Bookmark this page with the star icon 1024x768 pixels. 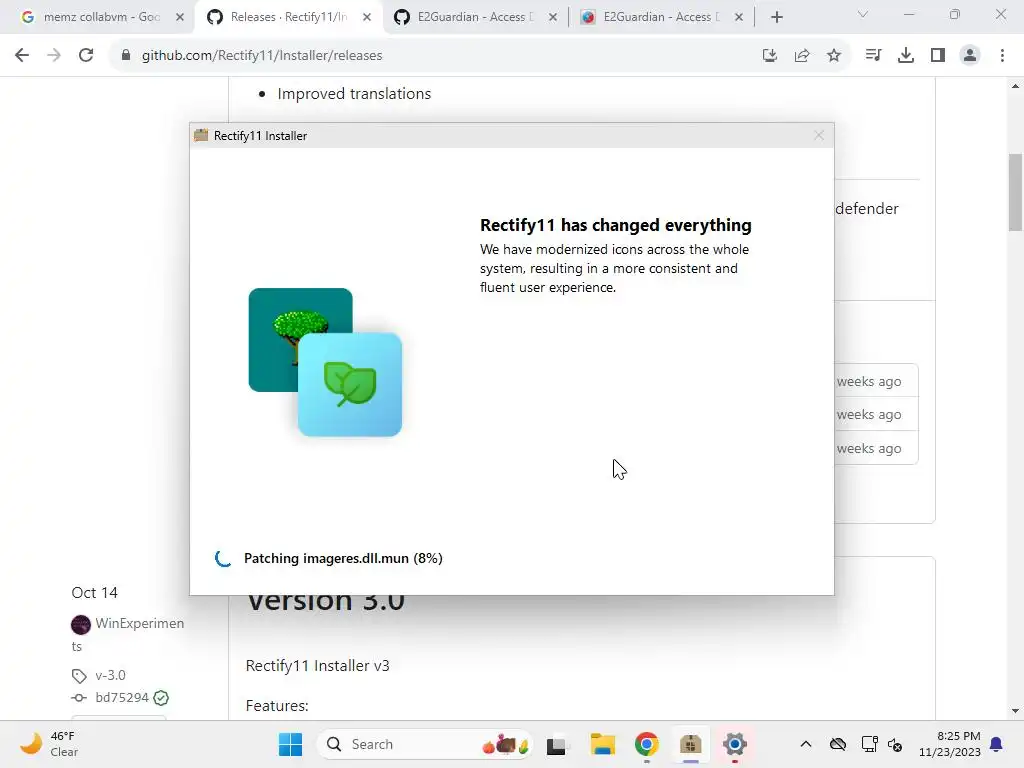tap(834, 56)
